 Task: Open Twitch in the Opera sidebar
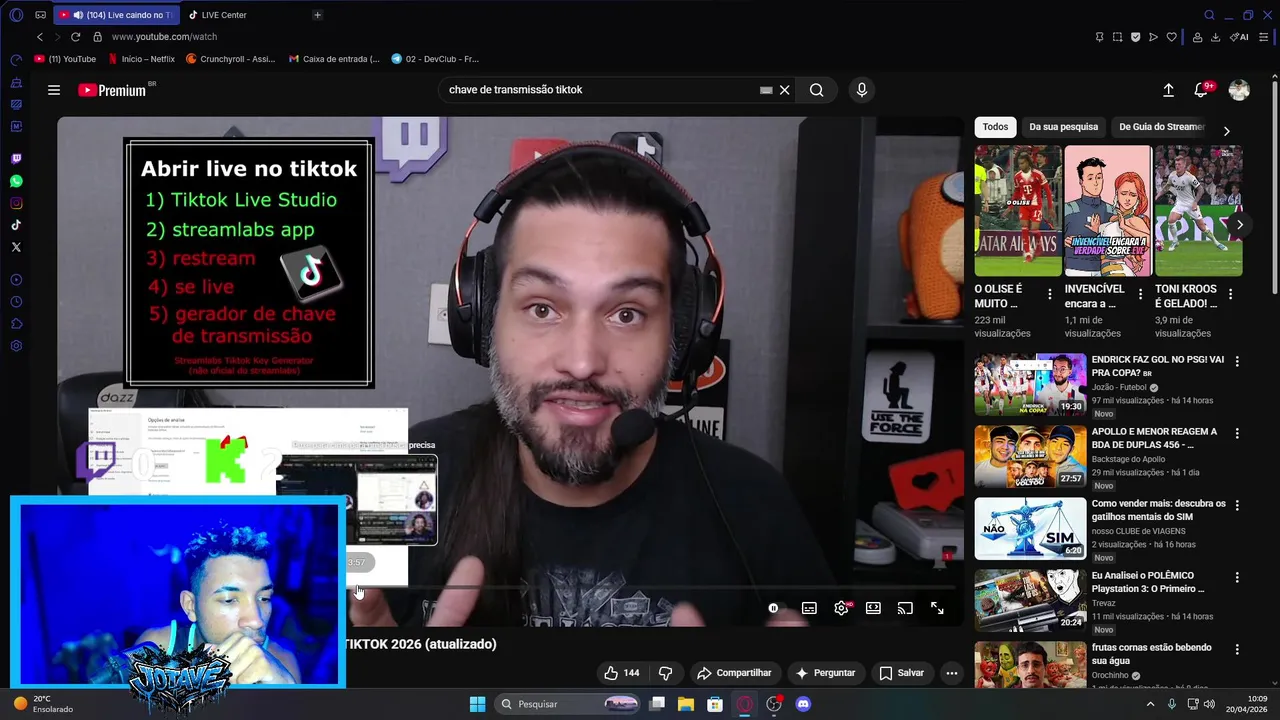click(x=16, y=159)
